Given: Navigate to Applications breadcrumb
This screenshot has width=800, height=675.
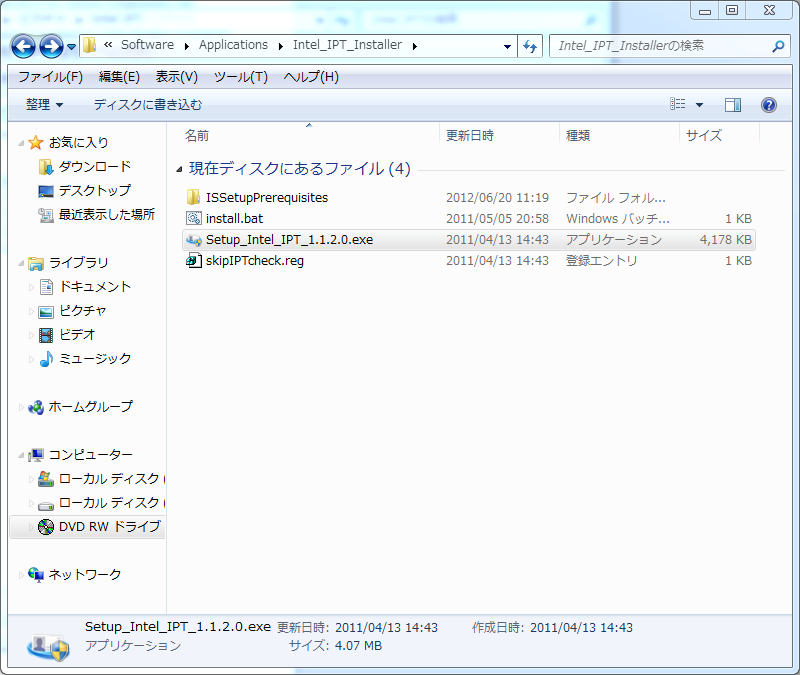Looking at the screenshot, I should [x=233, y=45].
